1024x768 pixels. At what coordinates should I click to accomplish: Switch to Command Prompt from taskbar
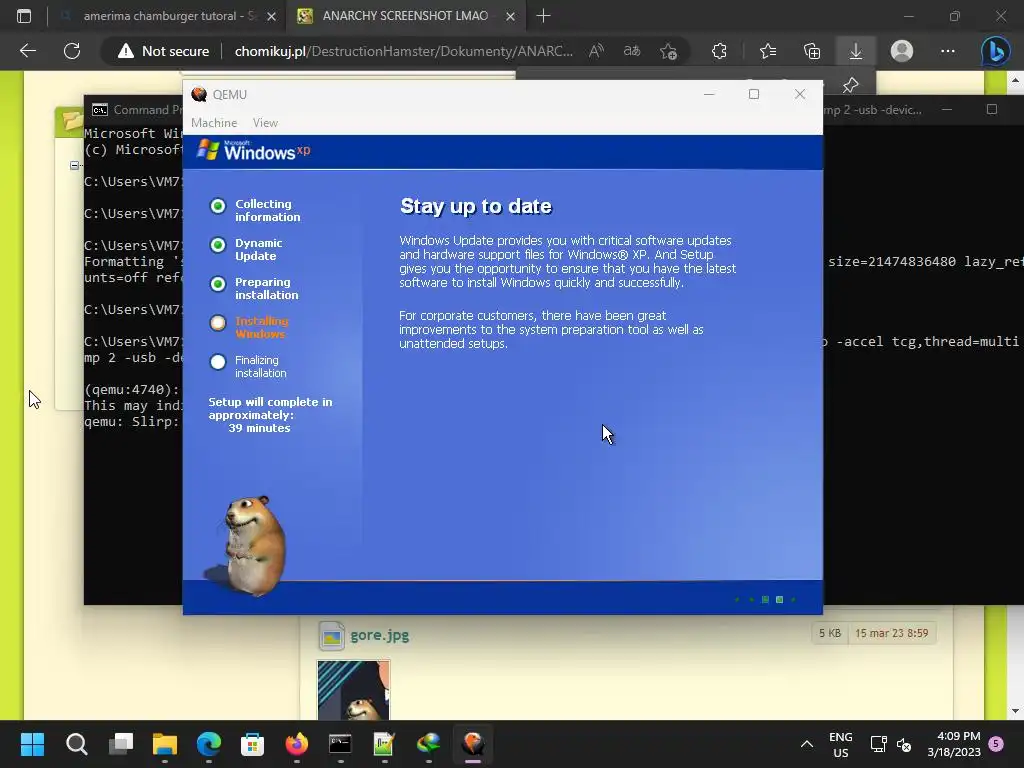340,744
